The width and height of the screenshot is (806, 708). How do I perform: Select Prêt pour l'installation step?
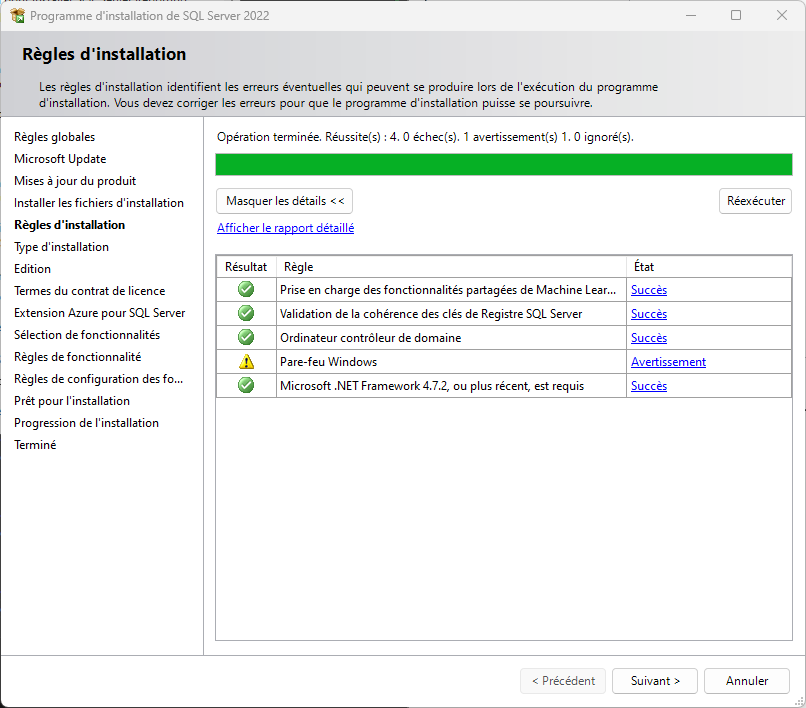(72, 401)
